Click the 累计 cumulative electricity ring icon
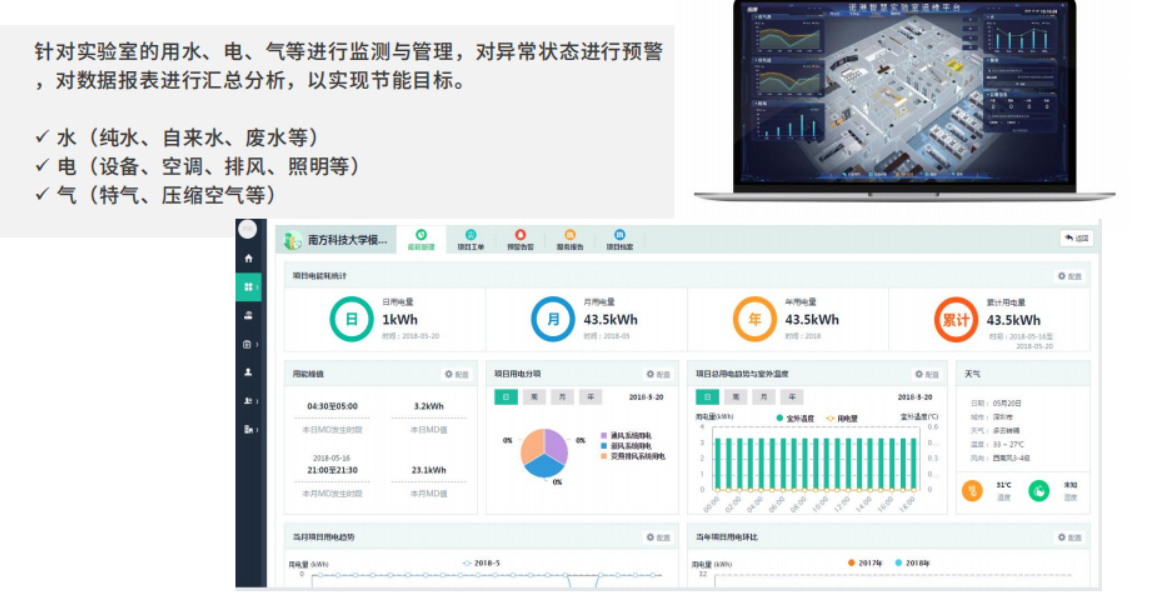 [956, 320]
